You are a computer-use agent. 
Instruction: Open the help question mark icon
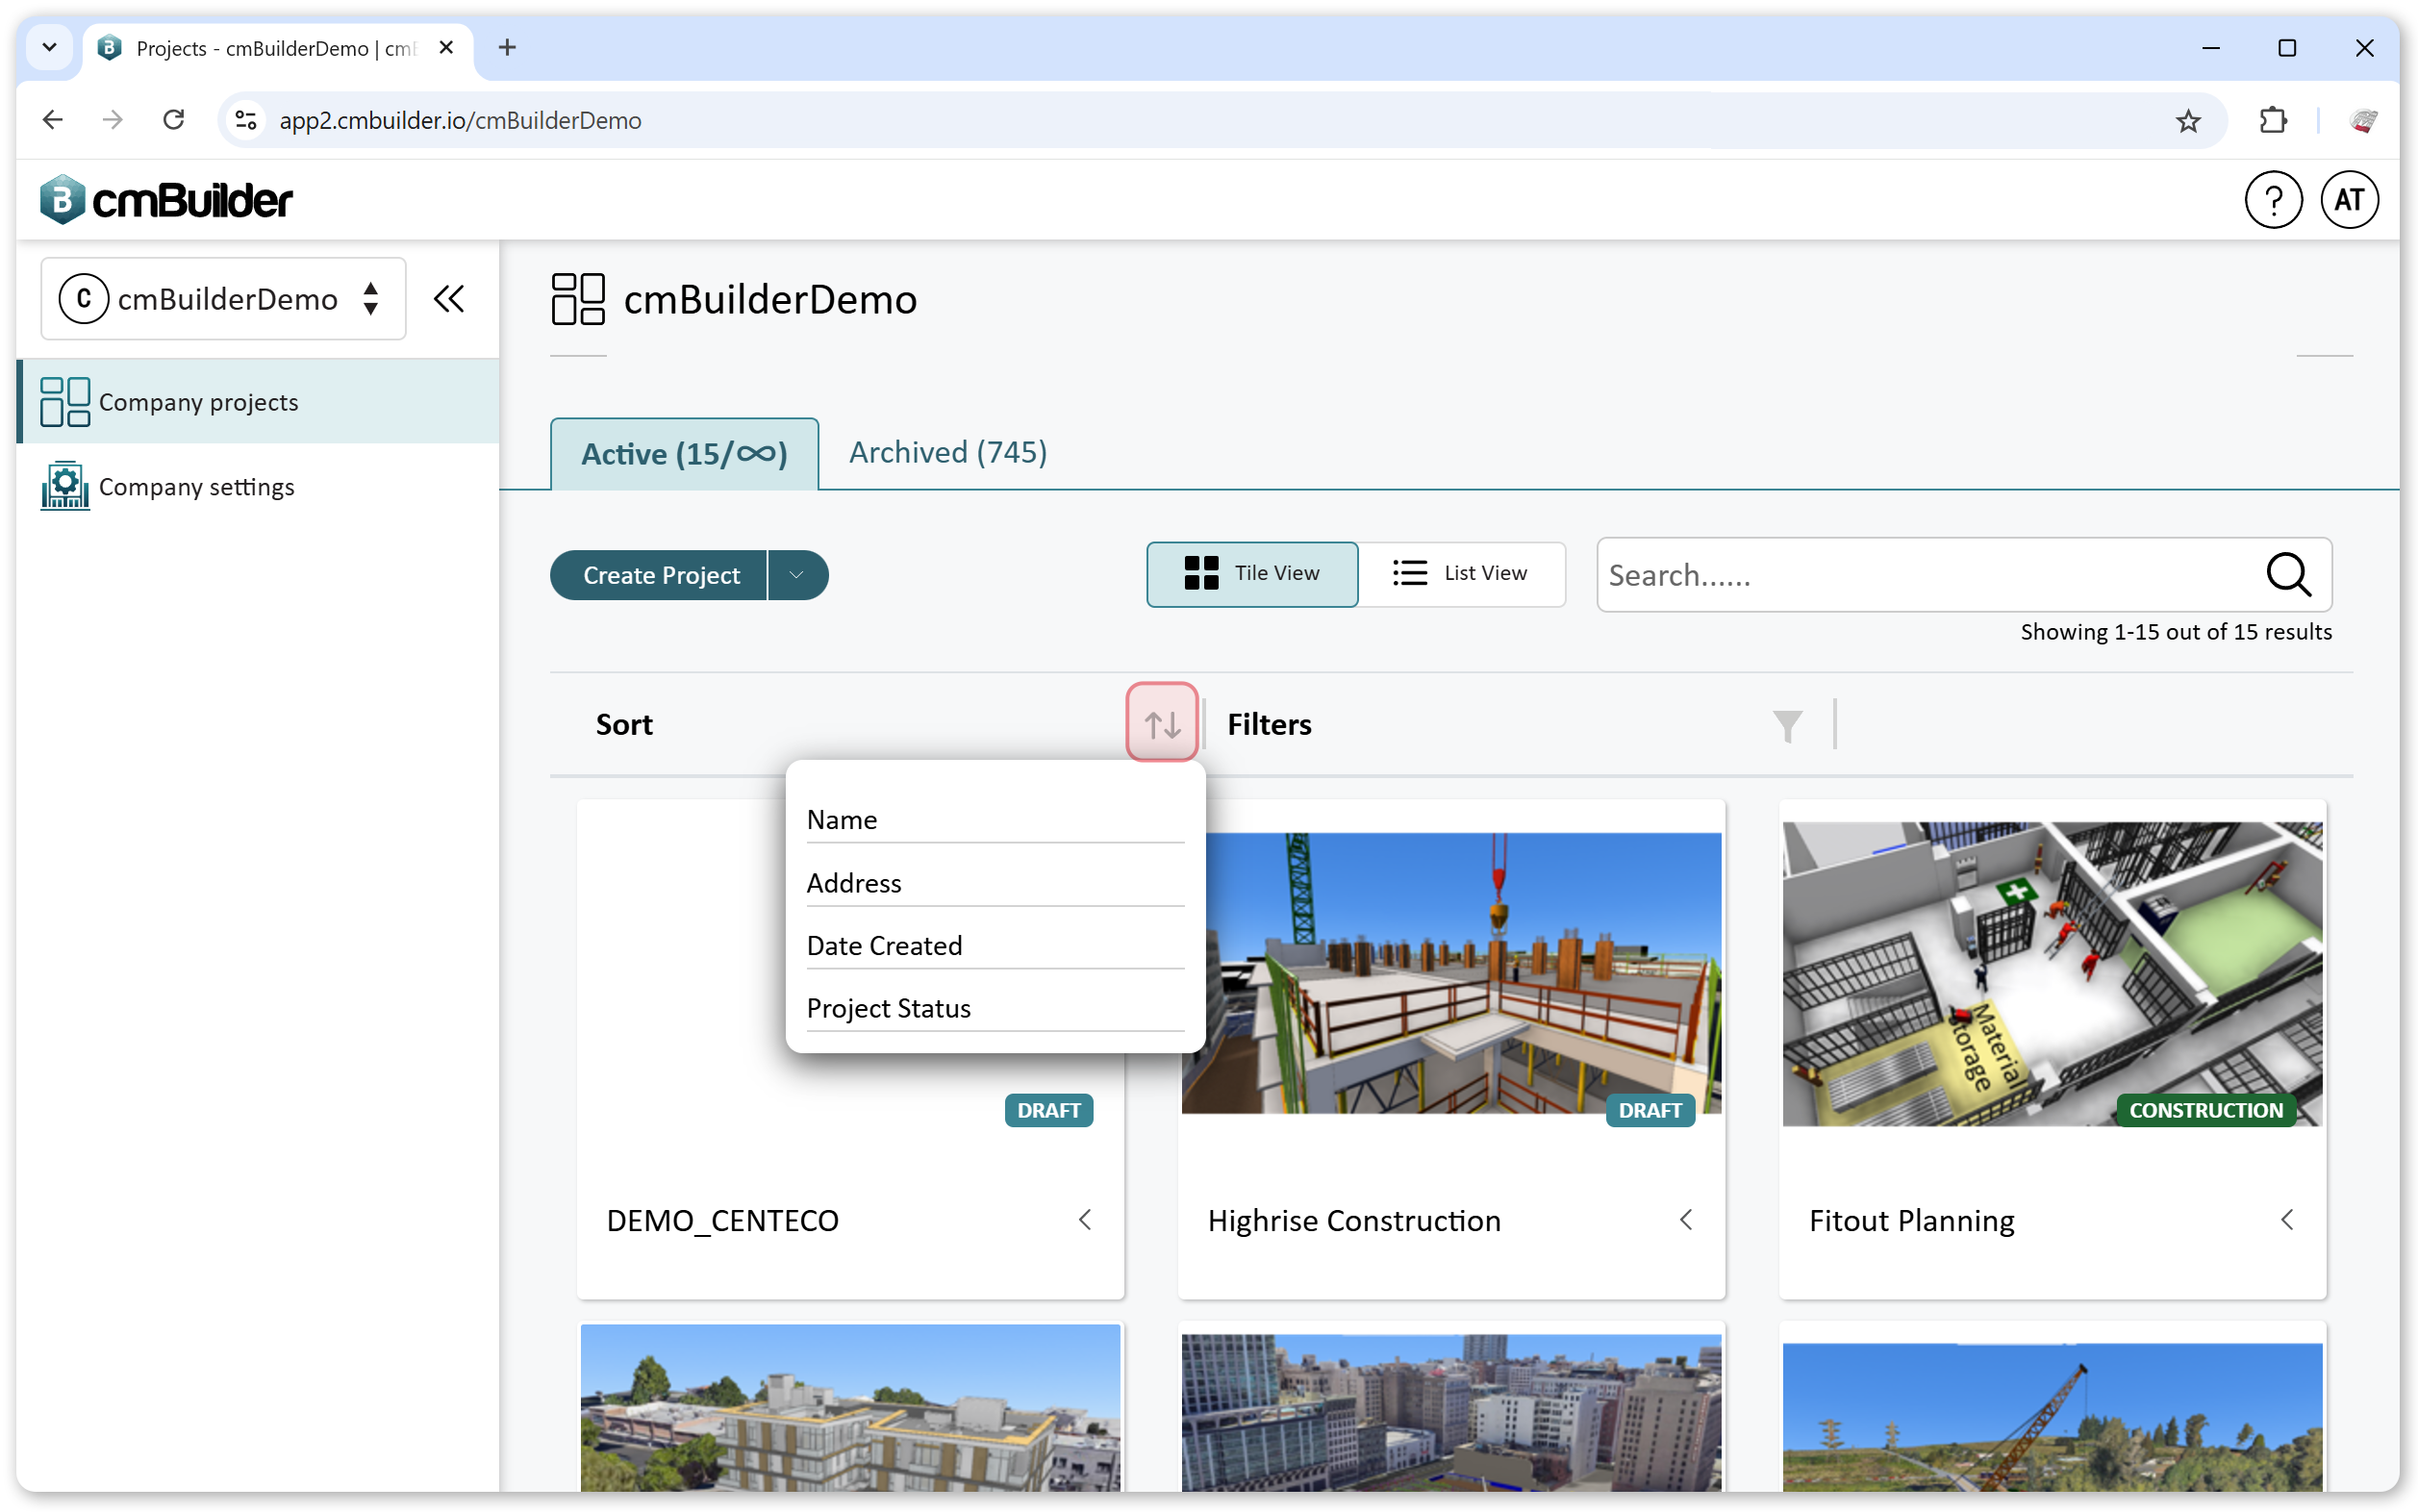2273,200
